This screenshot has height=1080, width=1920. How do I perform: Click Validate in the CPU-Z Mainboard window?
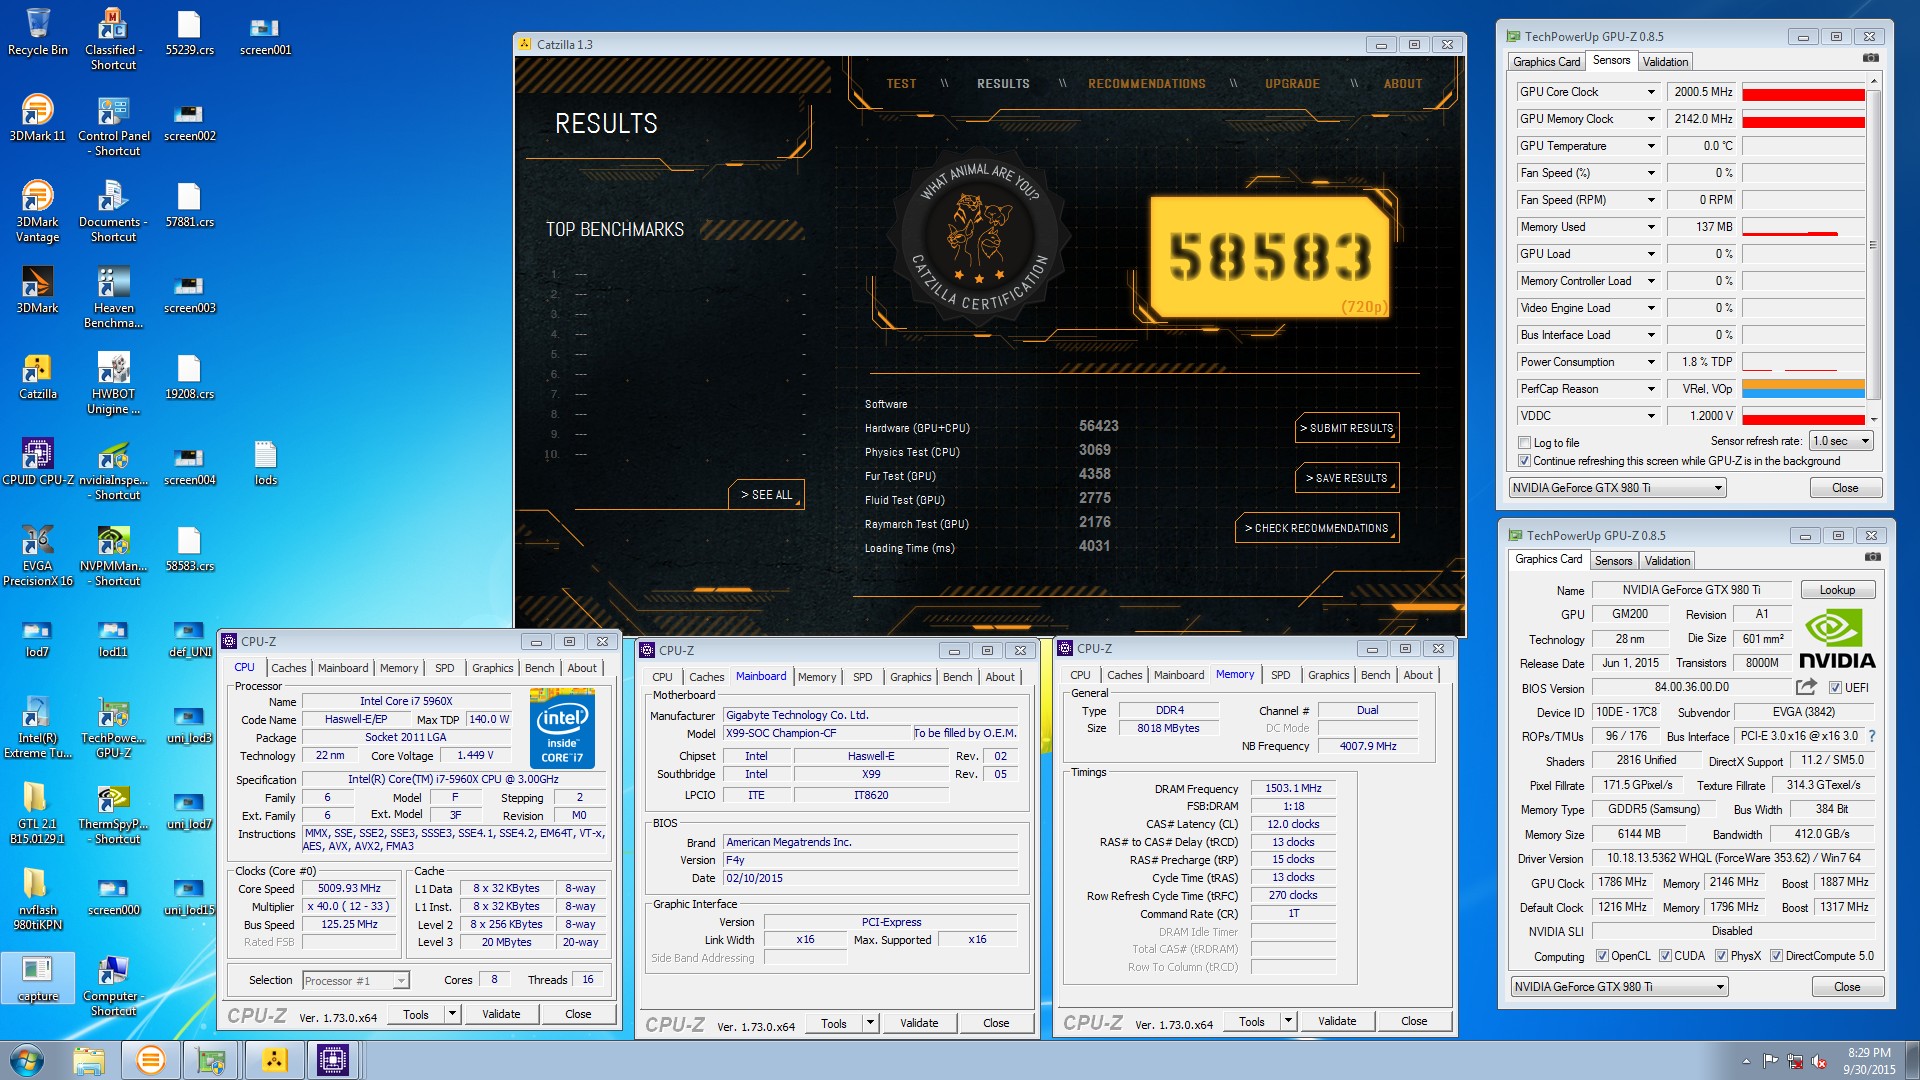(x=919, y=1023)
